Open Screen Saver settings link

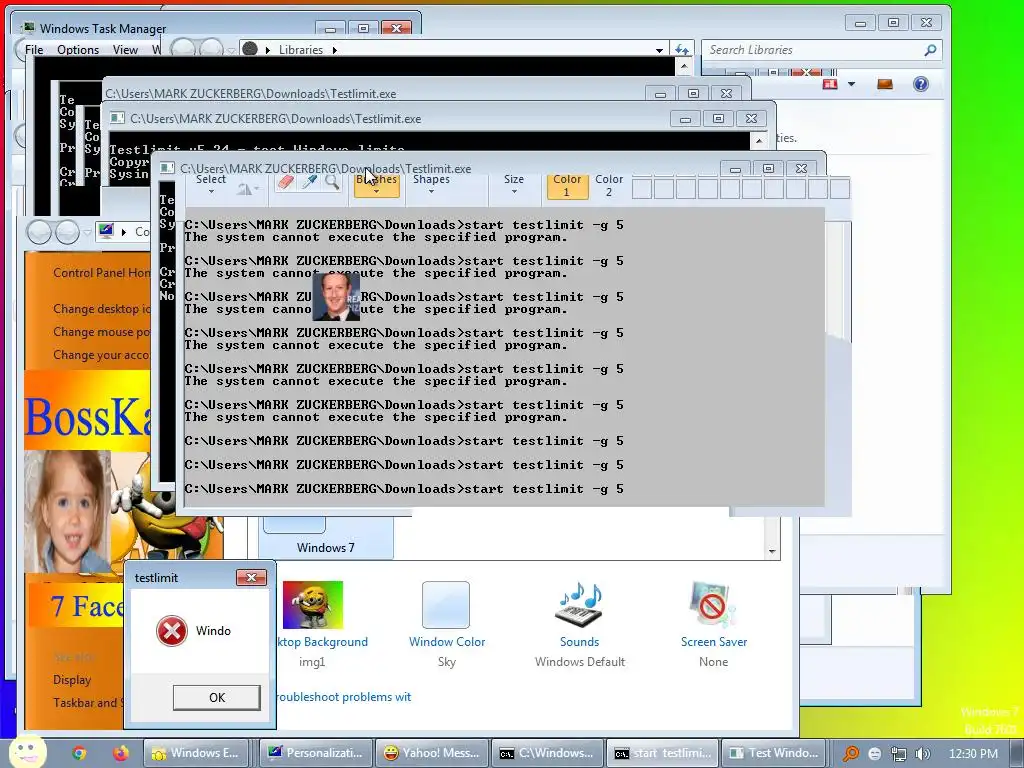point(714,642)
